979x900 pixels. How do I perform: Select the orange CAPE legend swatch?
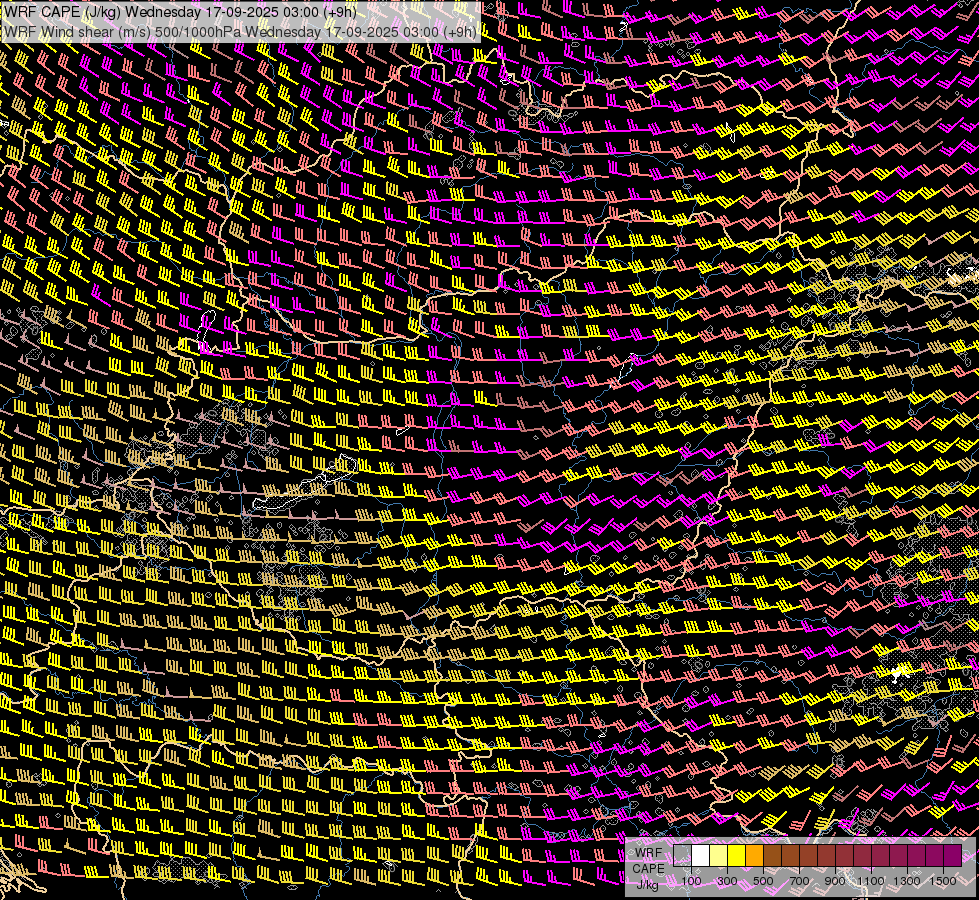click(x=754, y=855)
